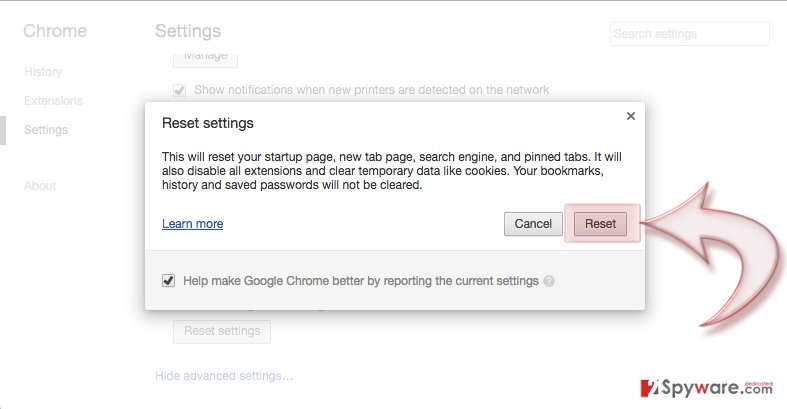Image resolution: width=787 pixels, height=409 pixels.
Task: Cancel the Reset settings dialog
Action: coord(533,224)
